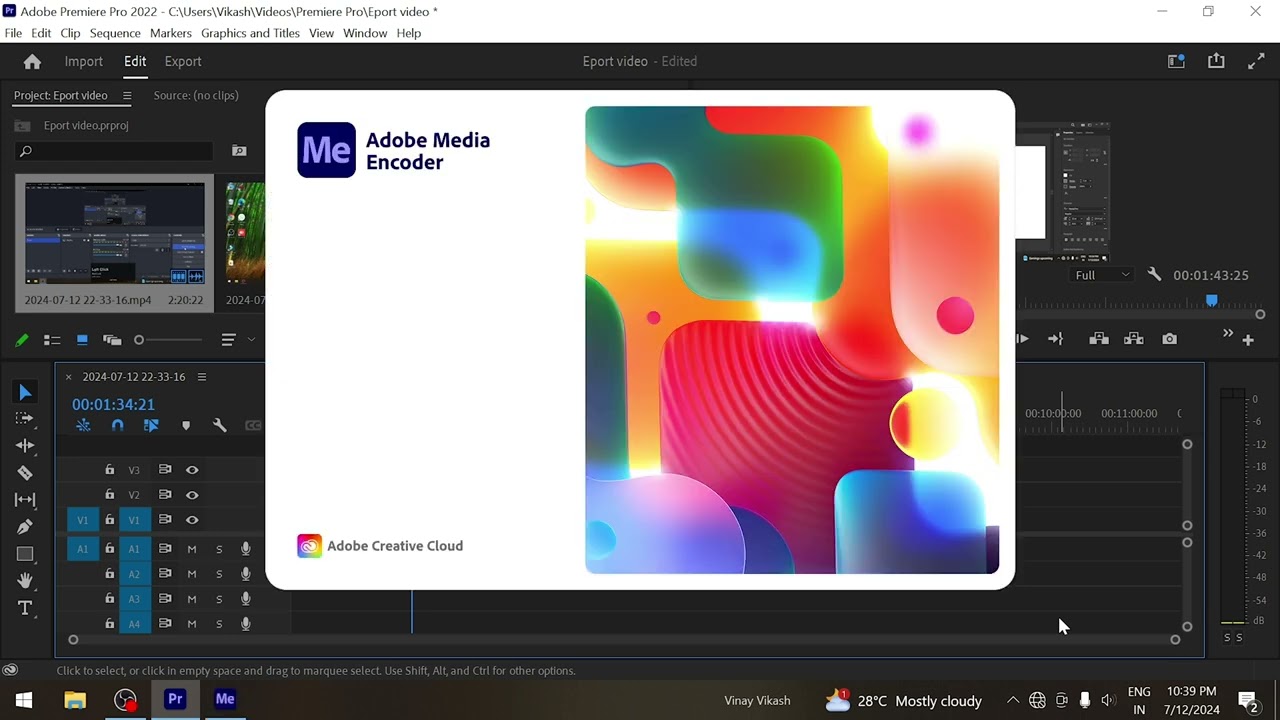Viewport: 1280px width, 720px height.
Task: Open new bin from search icon in project panel
Action: tap(239, 151)
